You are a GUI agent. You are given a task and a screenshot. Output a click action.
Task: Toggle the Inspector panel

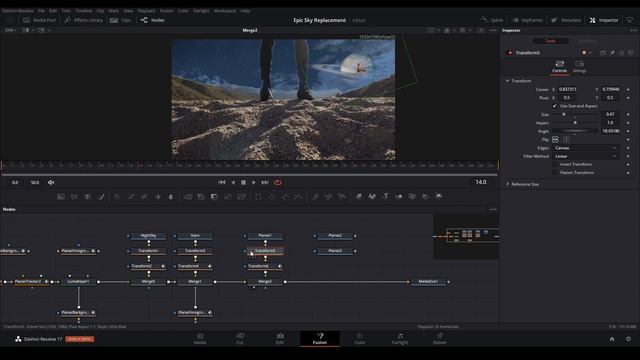coord(604,20)
